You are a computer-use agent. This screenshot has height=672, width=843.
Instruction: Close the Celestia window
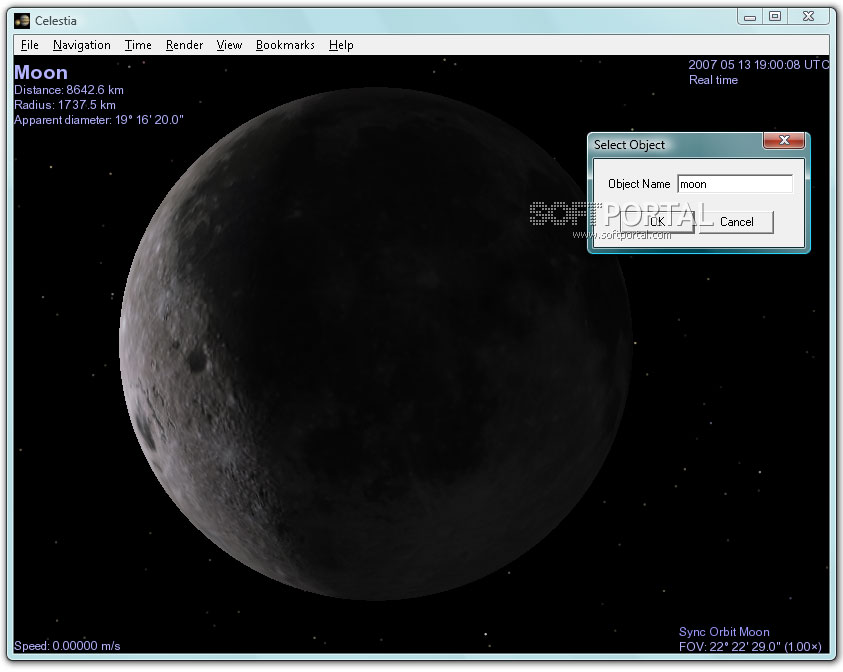coord(809,17)
